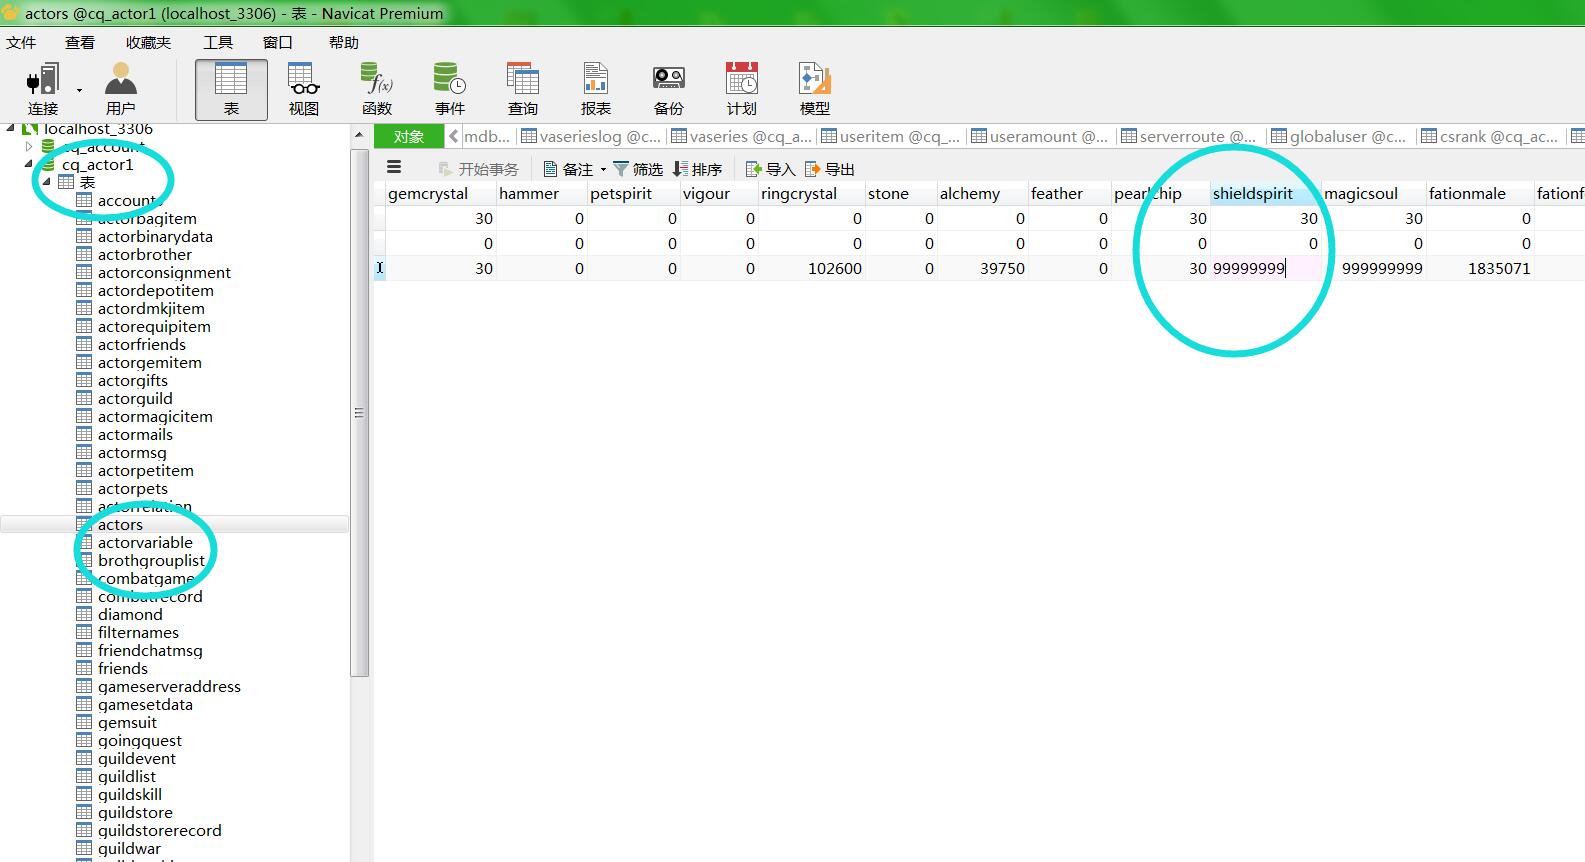This screenshot has height=862, width=1585.
Task: Click the table tree vertical scrollbar
Action: (x=359, y=413)
